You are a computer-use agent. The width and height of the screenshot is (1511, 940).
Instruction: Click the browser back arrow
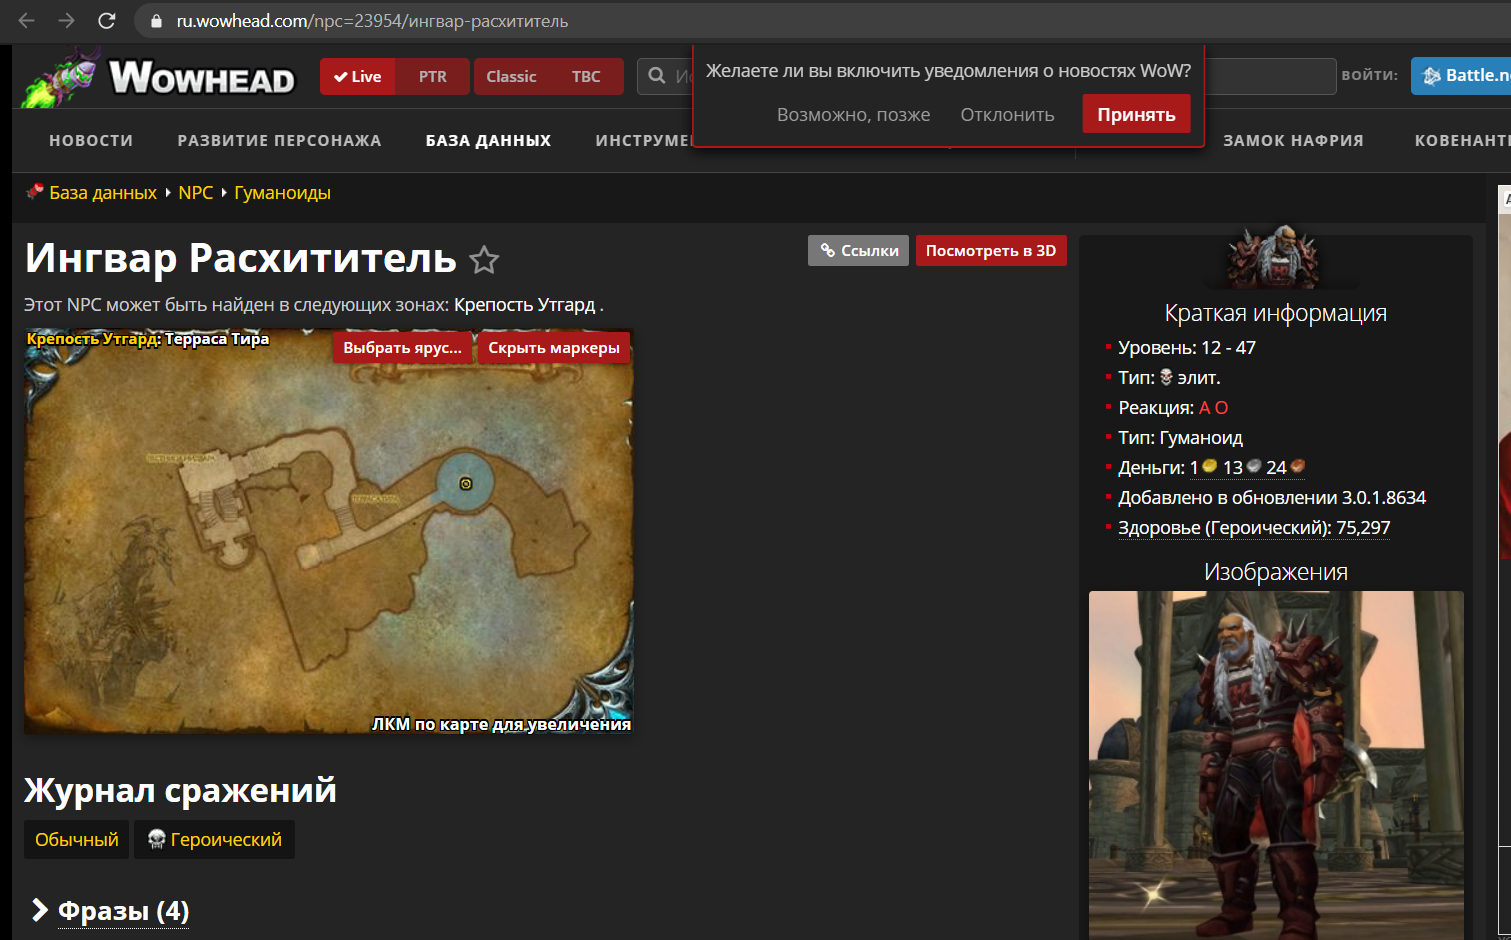[27, 21]
